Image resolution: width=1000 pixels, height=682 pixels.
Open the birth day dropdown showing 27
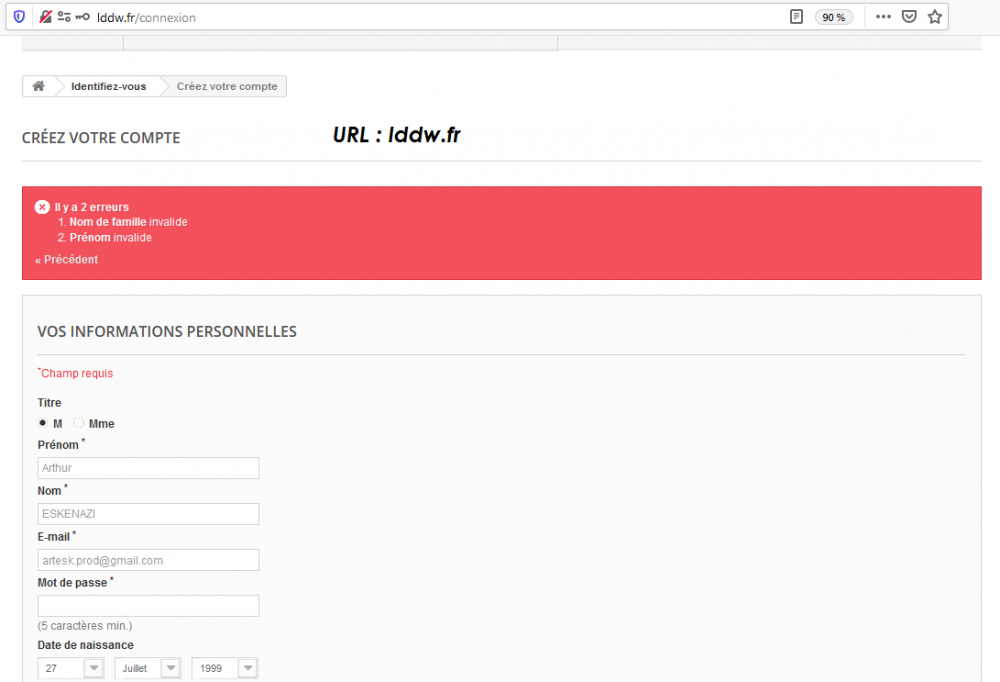[69, 667]
